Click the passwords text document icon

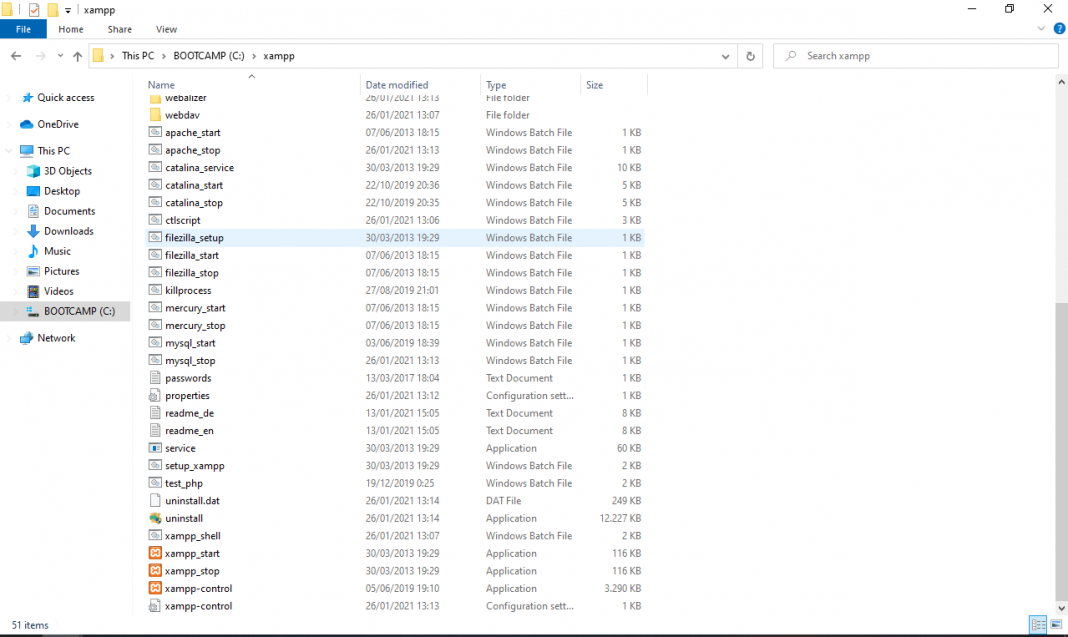(x=155, y=378)
